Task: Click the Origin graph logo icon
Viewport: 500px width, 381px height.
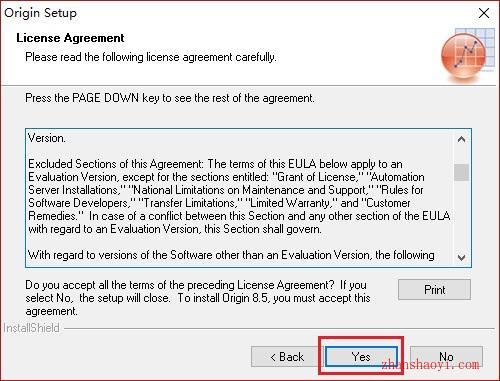Action: pyautogui.click(x=468, y=55)
